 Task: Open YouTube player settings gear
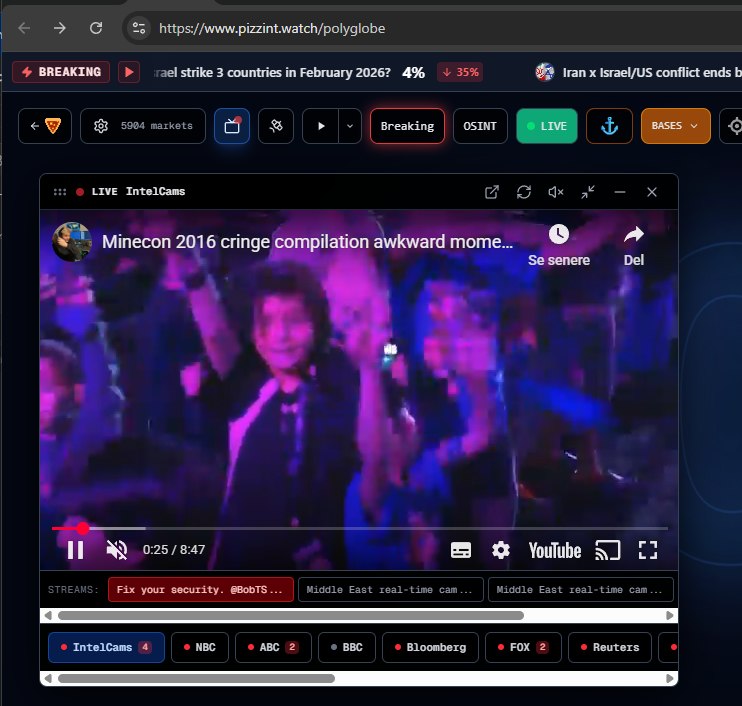(501, 550)
